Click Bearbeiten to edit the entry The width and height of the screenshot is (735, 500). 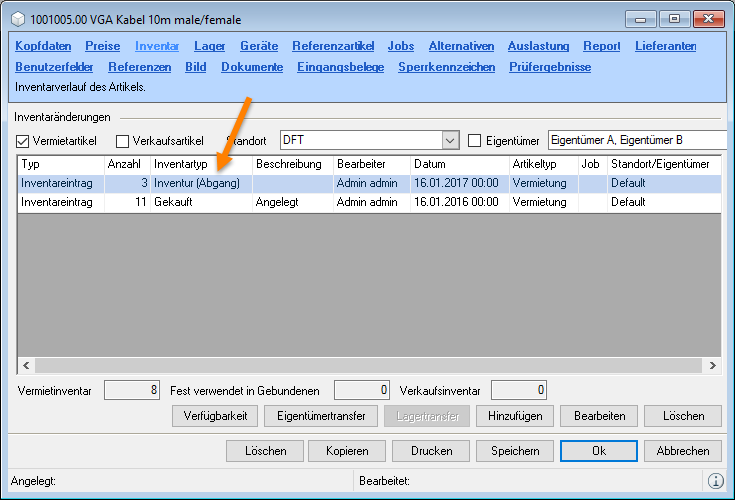(x=600, y=416)
